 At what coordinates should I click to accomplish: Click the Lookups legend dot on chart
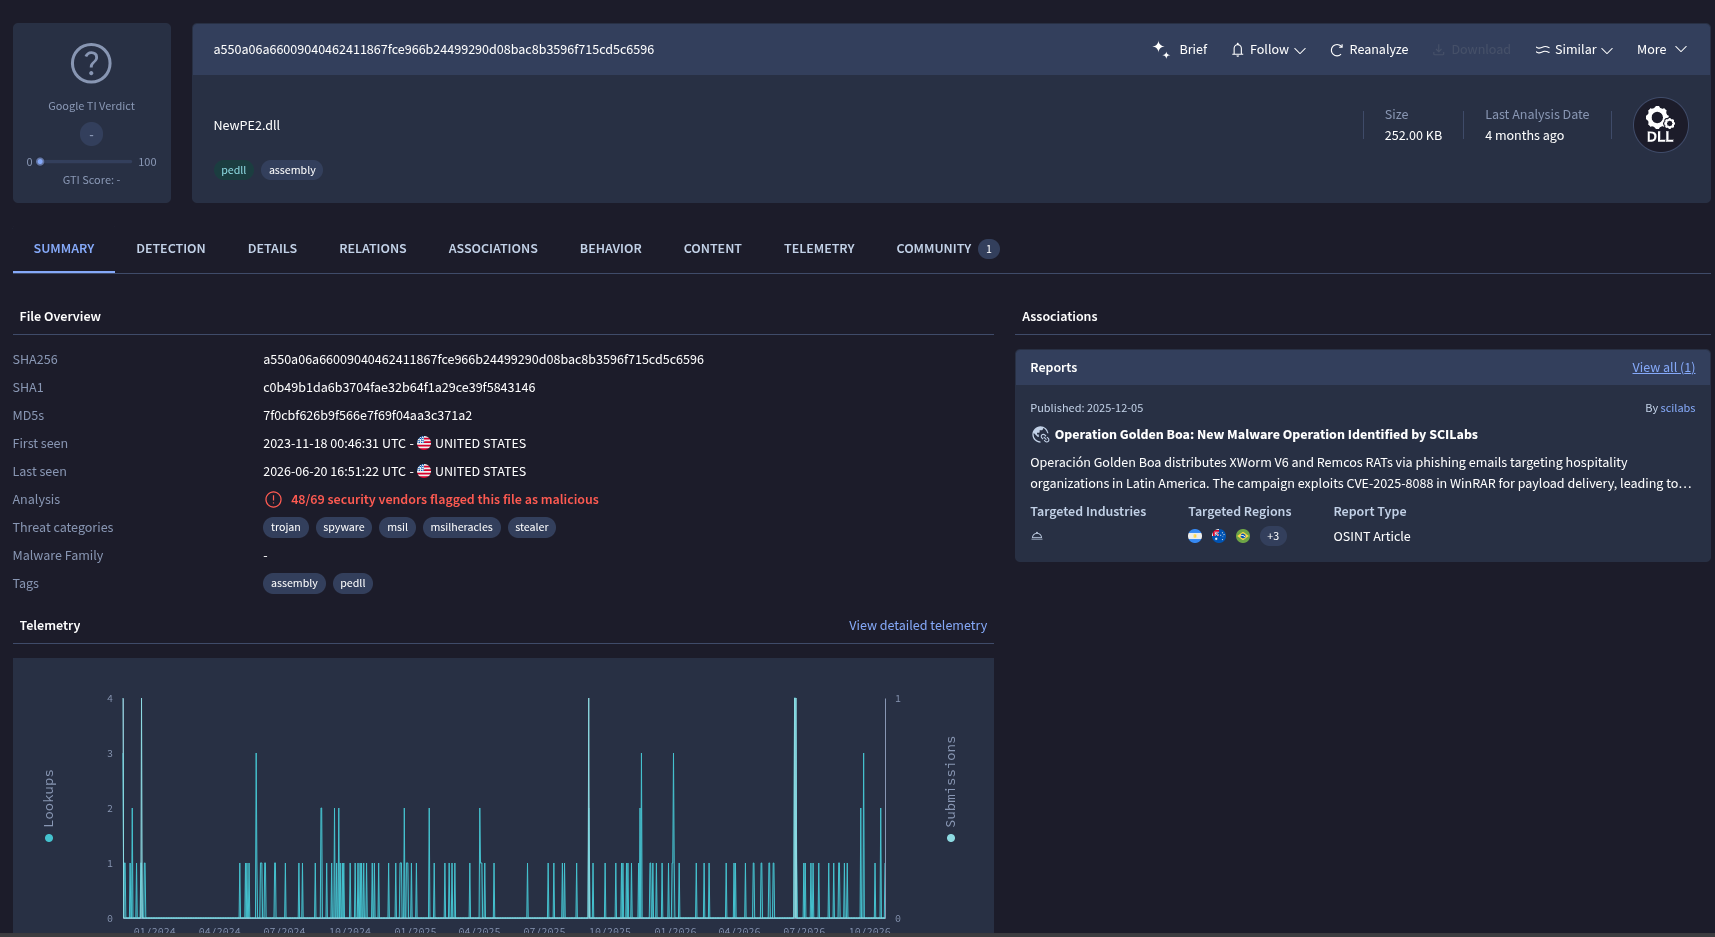49,838
